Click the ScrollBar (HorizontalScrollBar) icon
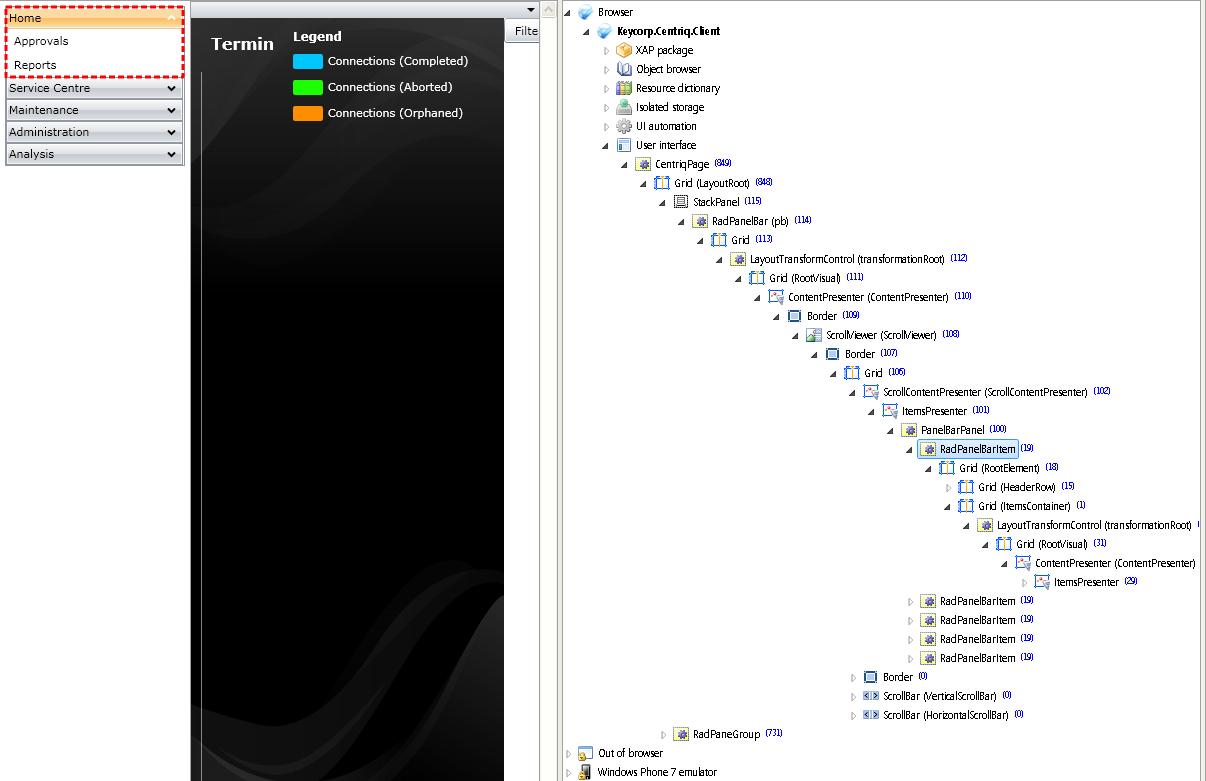The height and width of the screenshot is (781, 1206). (x=871, y=715)
